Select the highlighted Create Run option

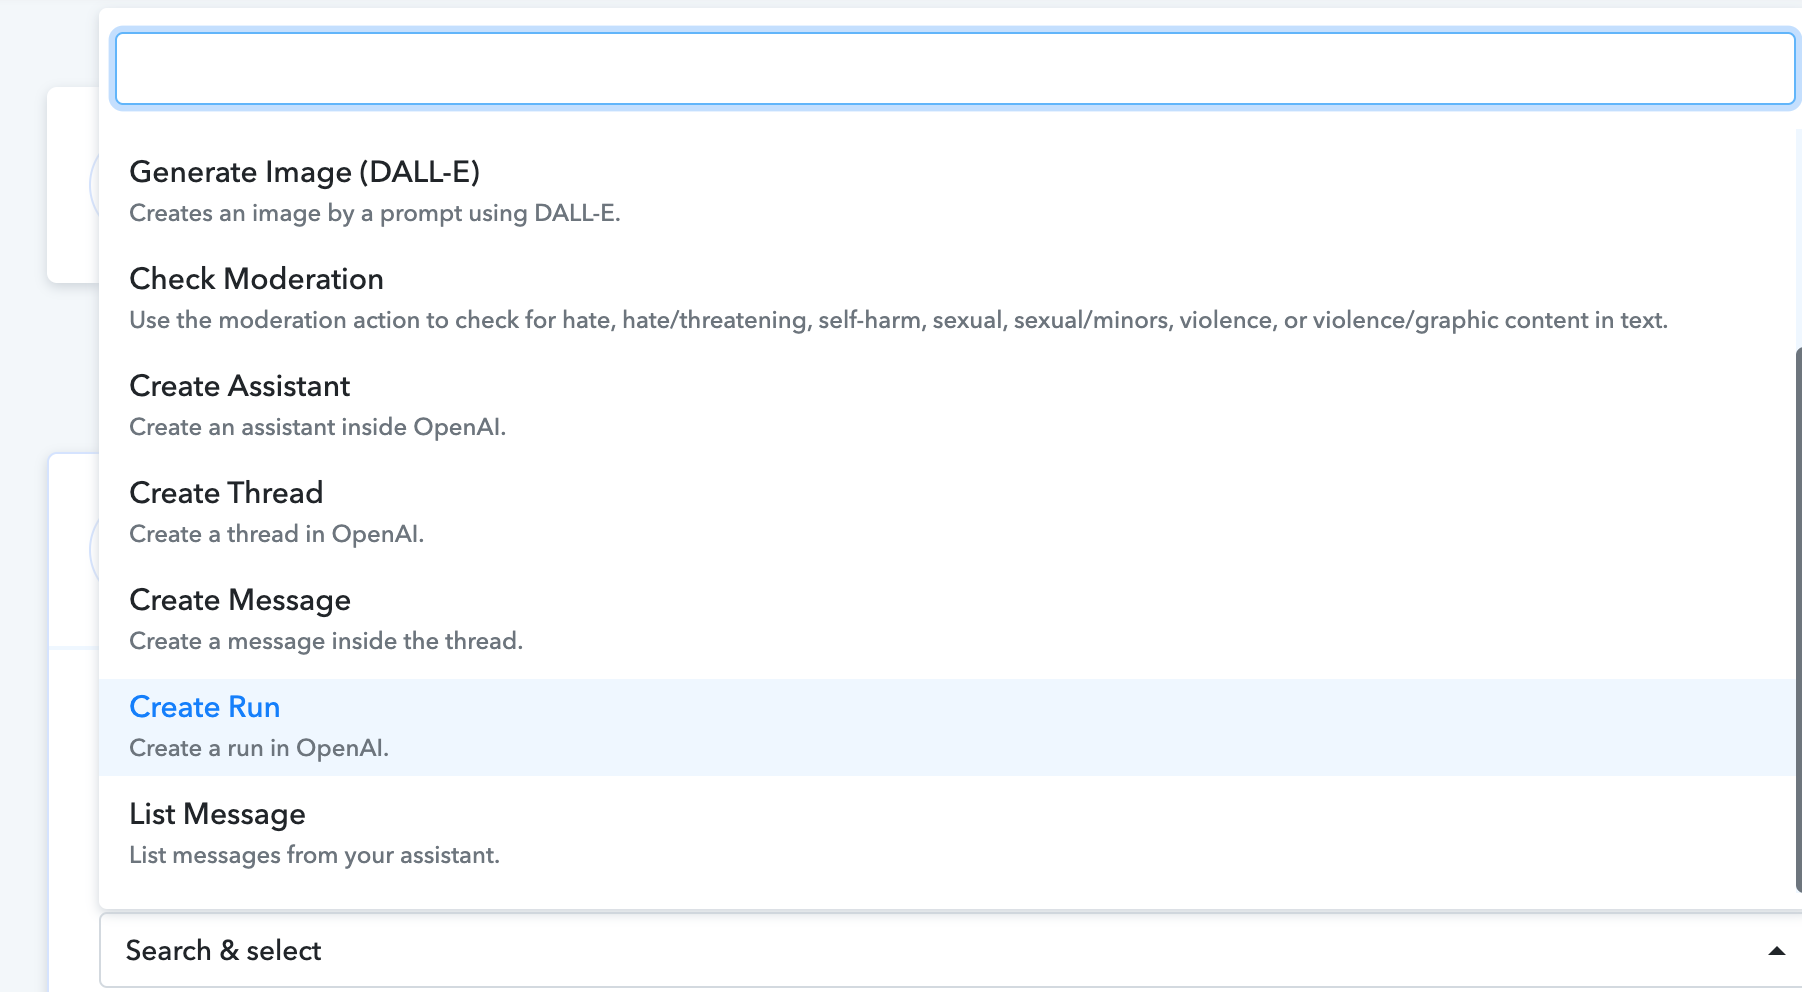tap(947, 727)
